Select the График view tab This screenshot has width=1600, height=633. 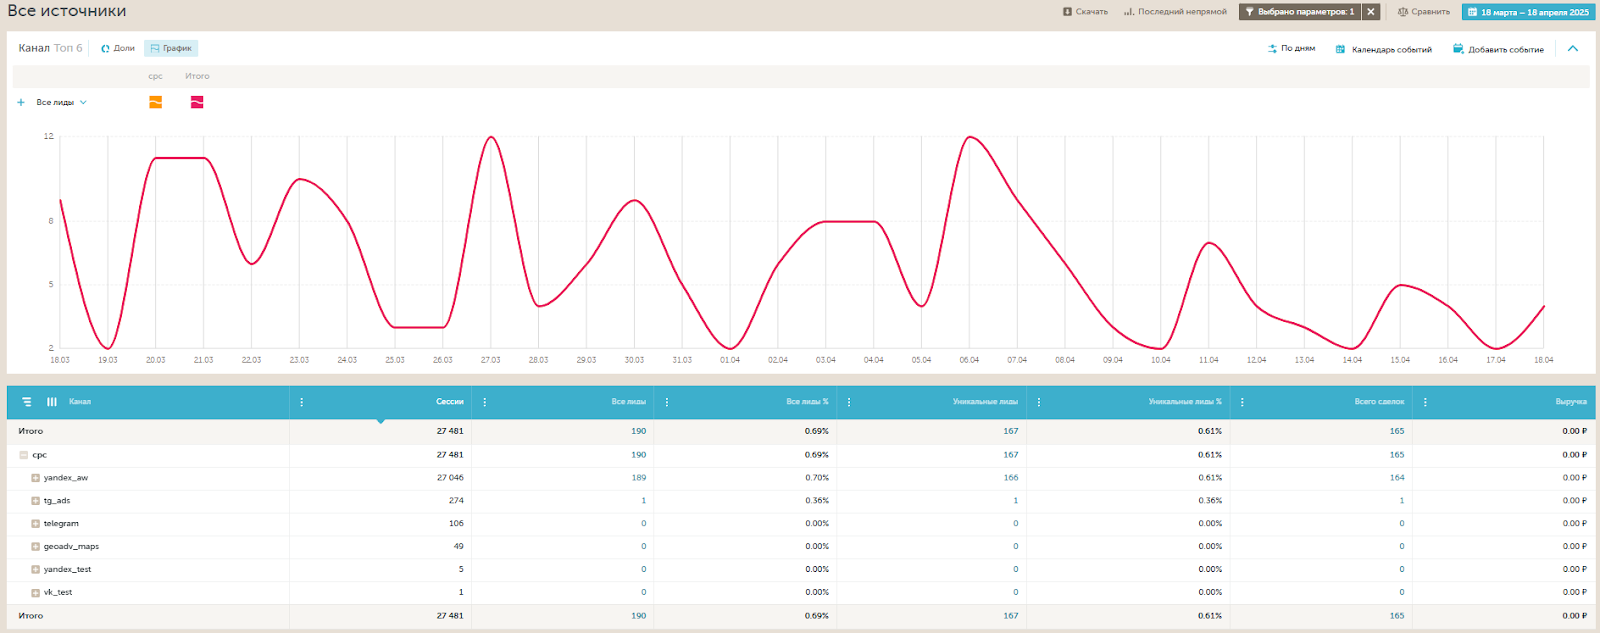(171, 48)
